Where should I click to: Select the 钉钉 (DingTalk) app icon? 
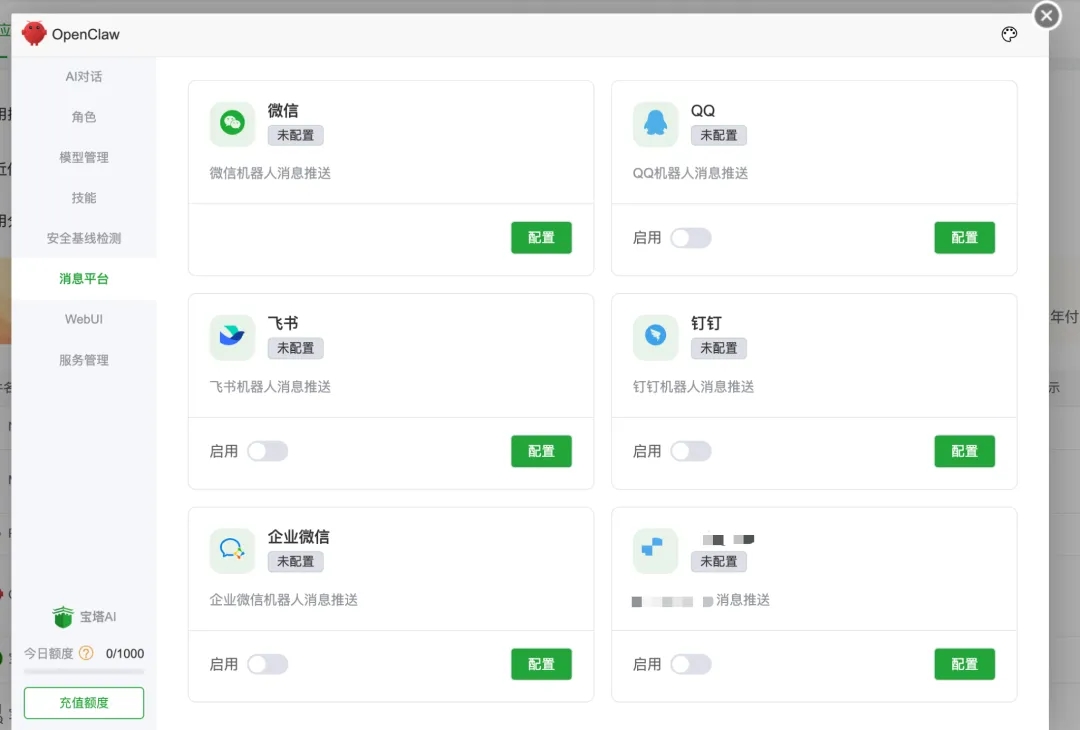point(655,336)
